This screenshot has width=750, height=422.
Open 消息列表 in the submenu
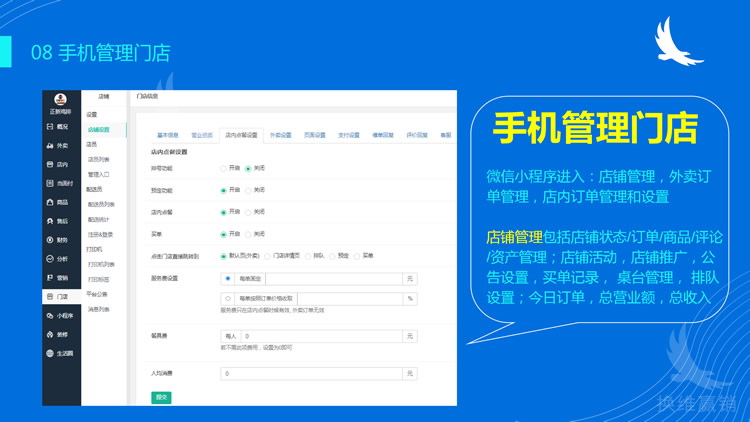(x=99, y=310)
